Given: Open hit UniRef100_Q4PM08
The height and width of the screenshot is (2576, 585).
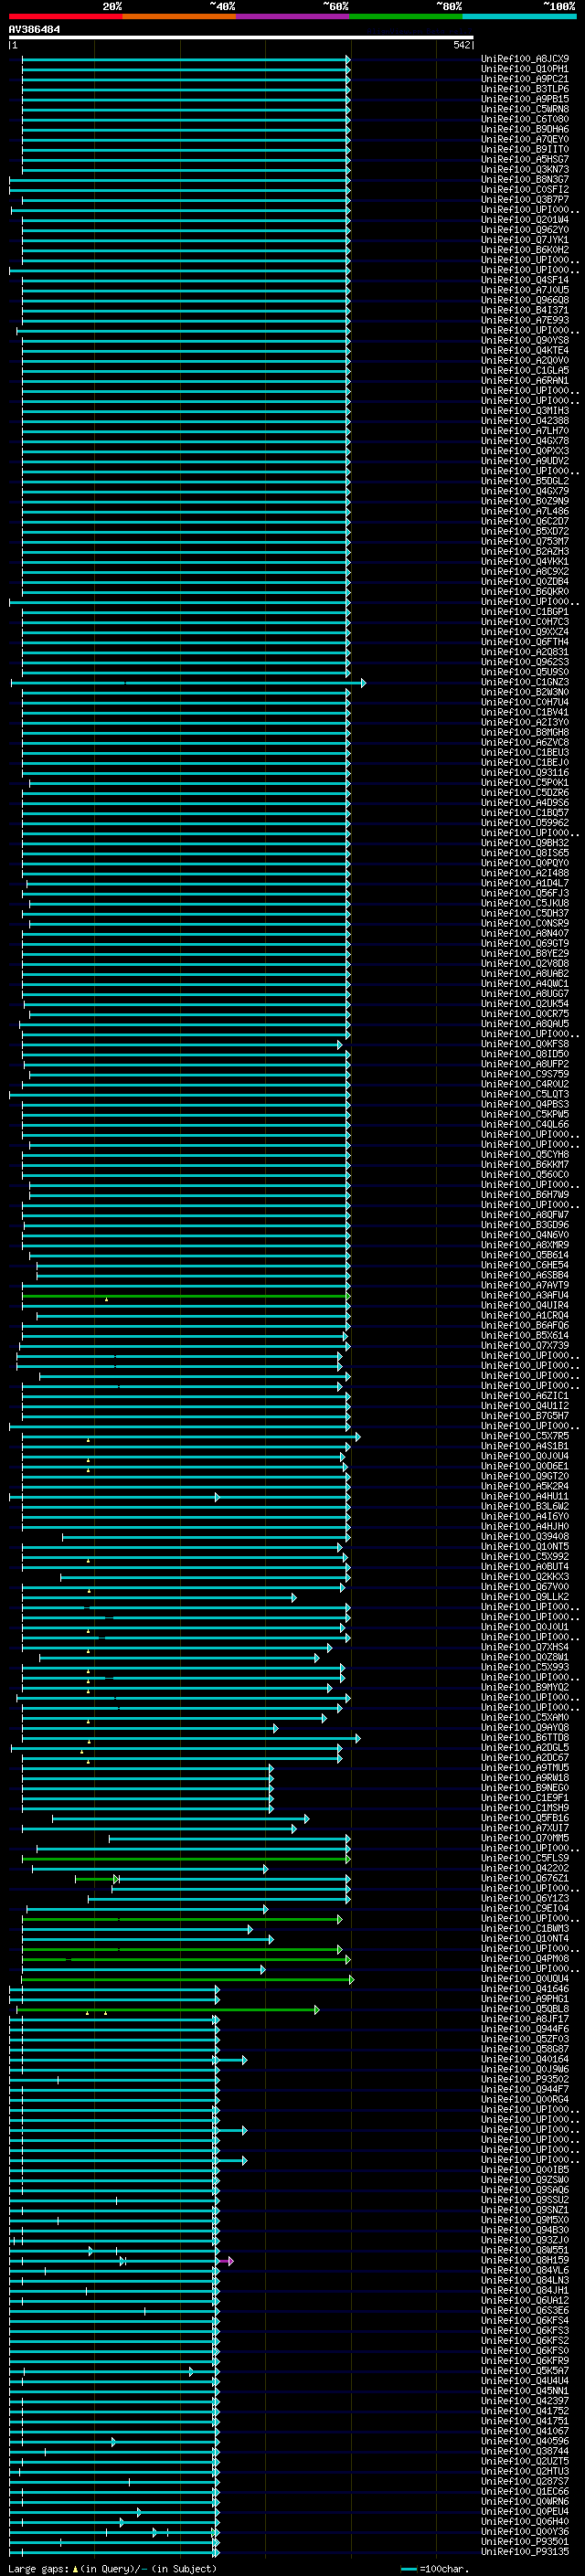Looking at the screenshot, I should [525, 1958].
